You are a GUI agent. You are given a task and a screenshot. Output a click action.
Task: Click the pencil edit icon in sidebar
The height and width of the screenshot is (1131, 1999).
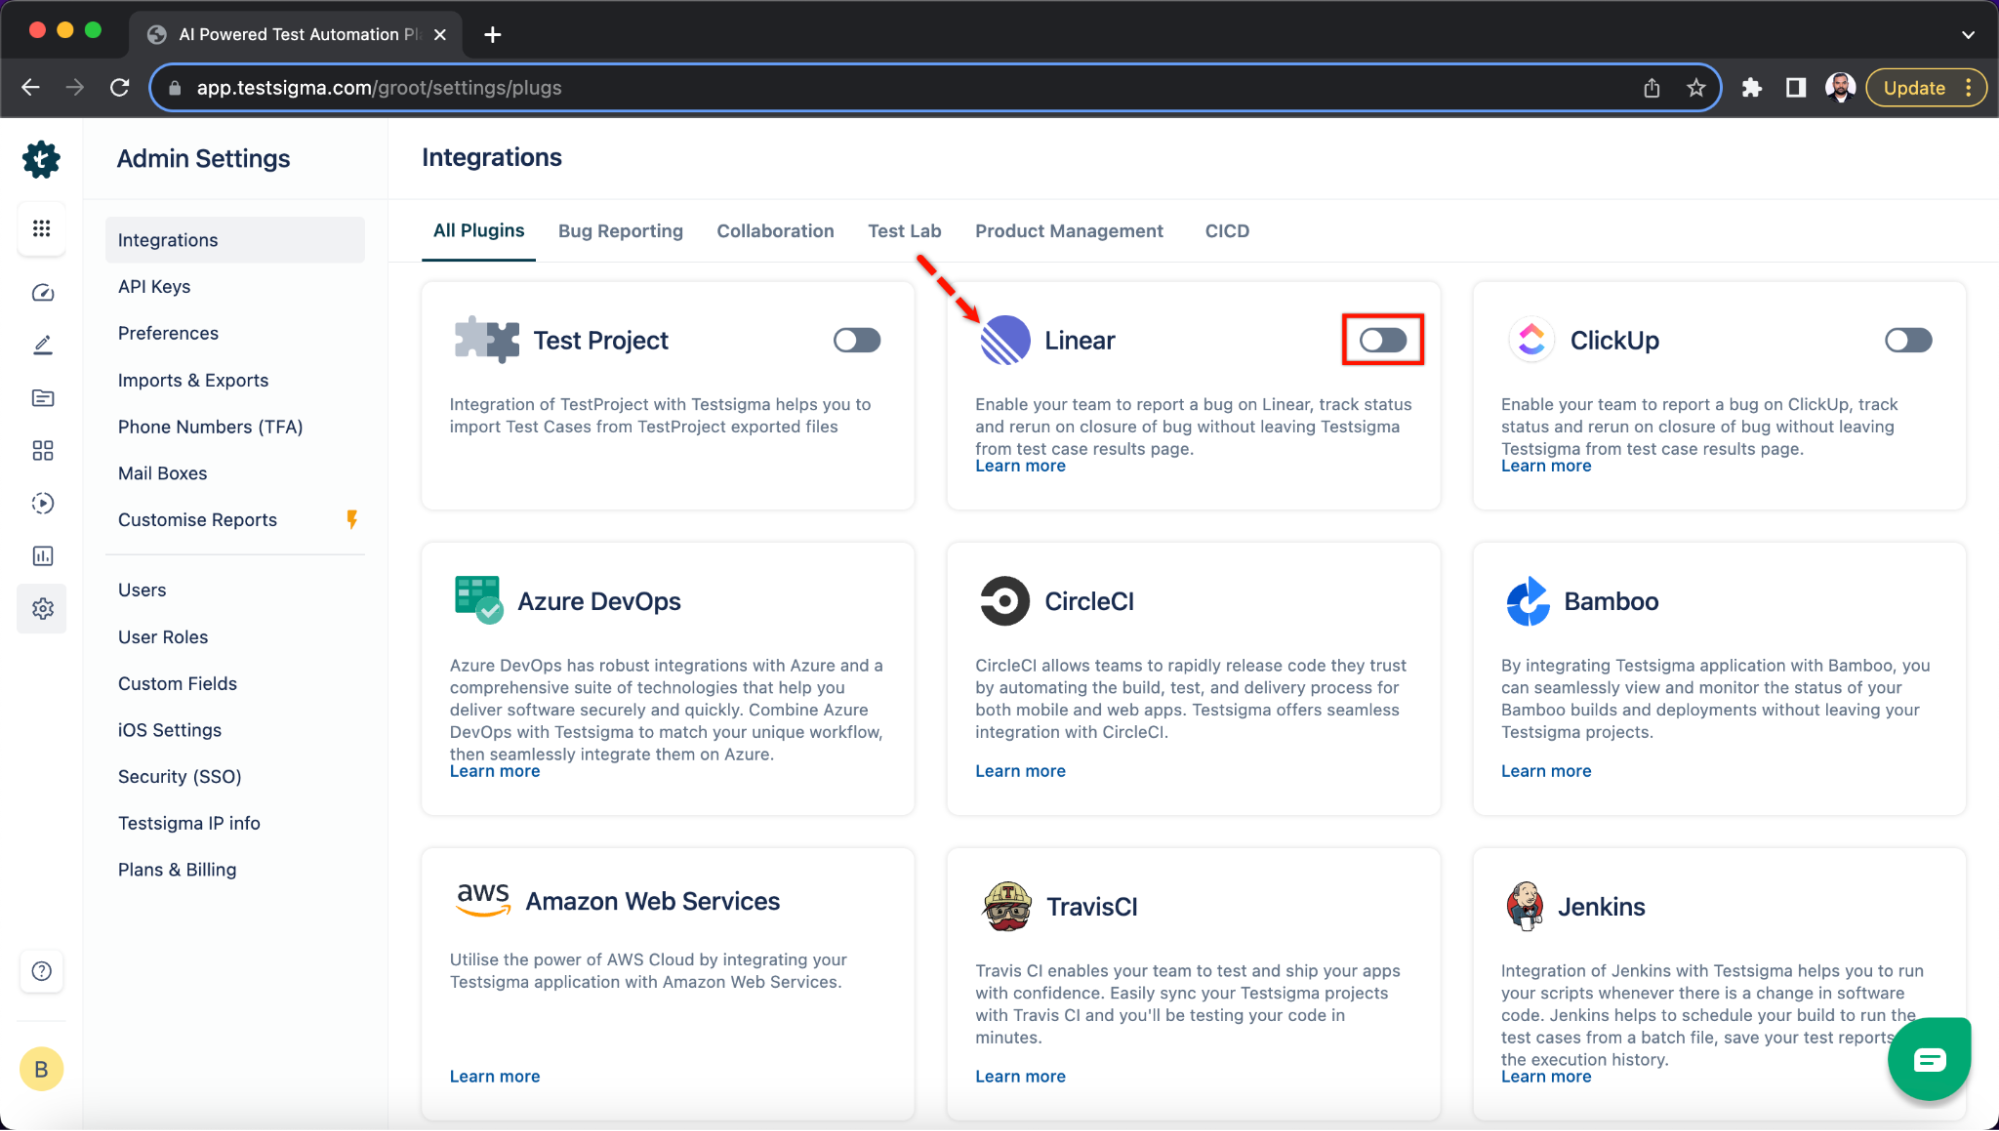(x=42, y=346)
